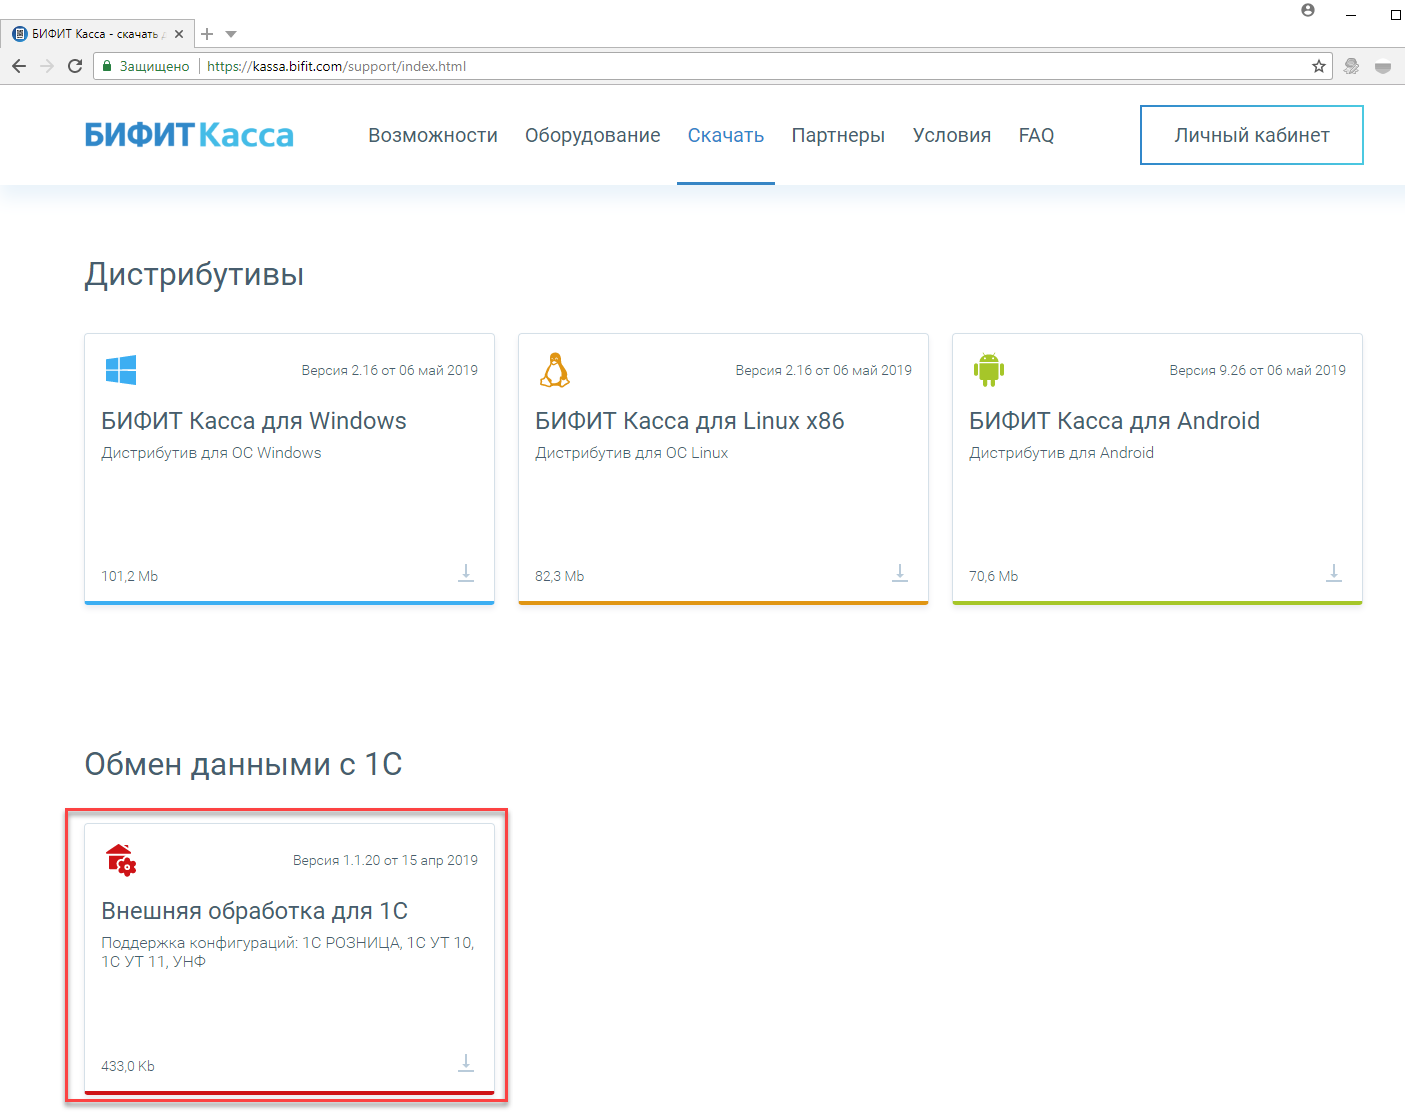Viewport: 1405px width, 1112px height.
Task: Click the Windows logo icon
Action: [121, 370]
